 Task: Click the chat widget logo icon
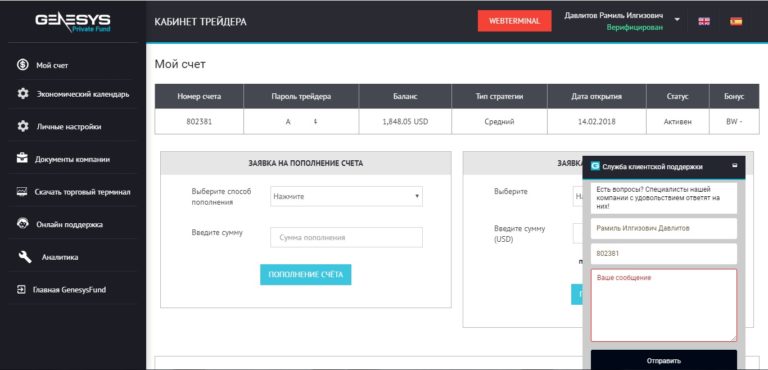tap(595, 167)
